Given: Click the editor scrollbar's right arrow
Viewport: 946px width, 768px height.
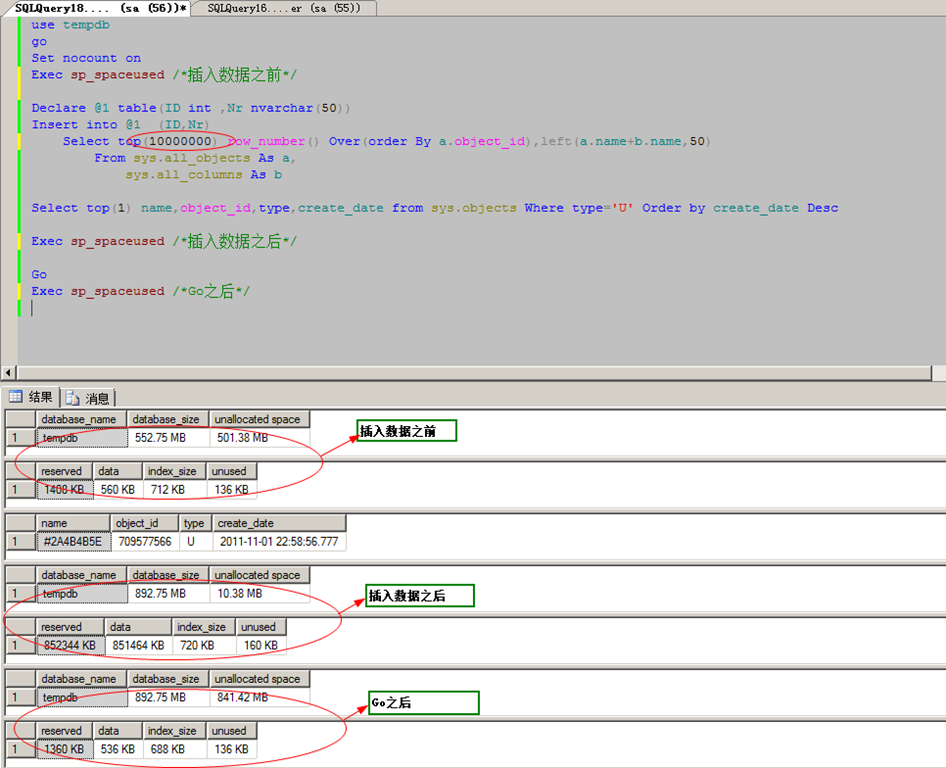Looking at the screenshot, I should coord(938,372).
